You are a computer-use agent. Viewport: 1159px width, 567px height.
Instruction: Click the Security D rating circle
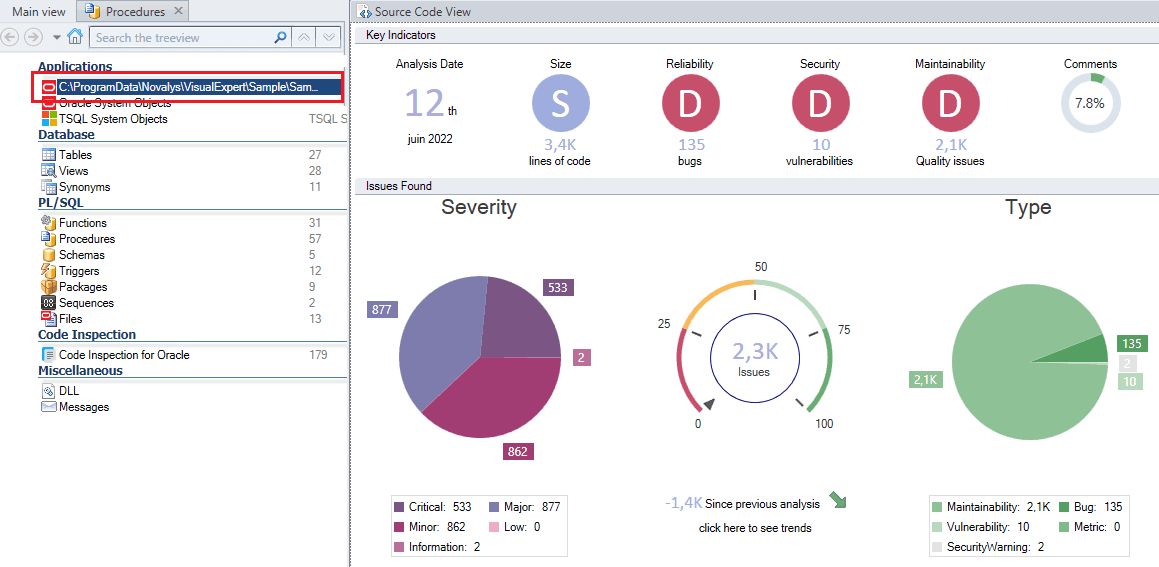(x=820, y=103)
